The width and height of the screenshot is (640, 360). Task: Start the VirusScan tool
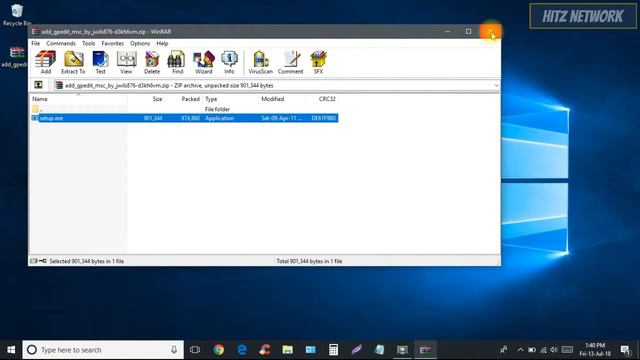[x=260, y=62]
